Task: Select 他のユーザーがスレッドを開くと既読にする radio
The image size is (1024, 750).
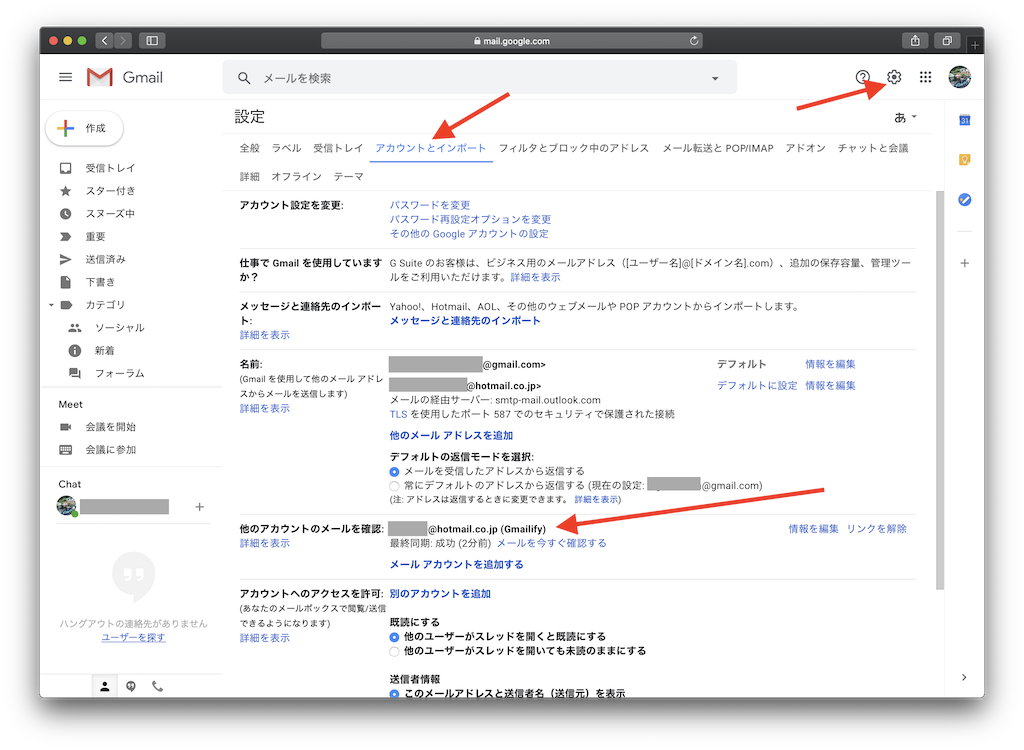Action: click(x=394, y=637)
